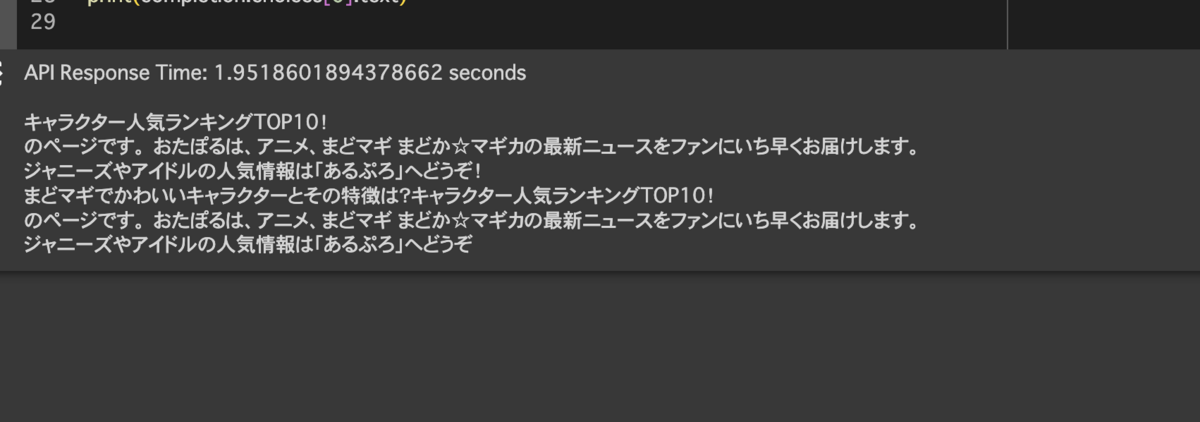Screen dimensions: 1200x422
Task: Open the output actions icon beside API Response Time
Action: click(x=3, y=73)
